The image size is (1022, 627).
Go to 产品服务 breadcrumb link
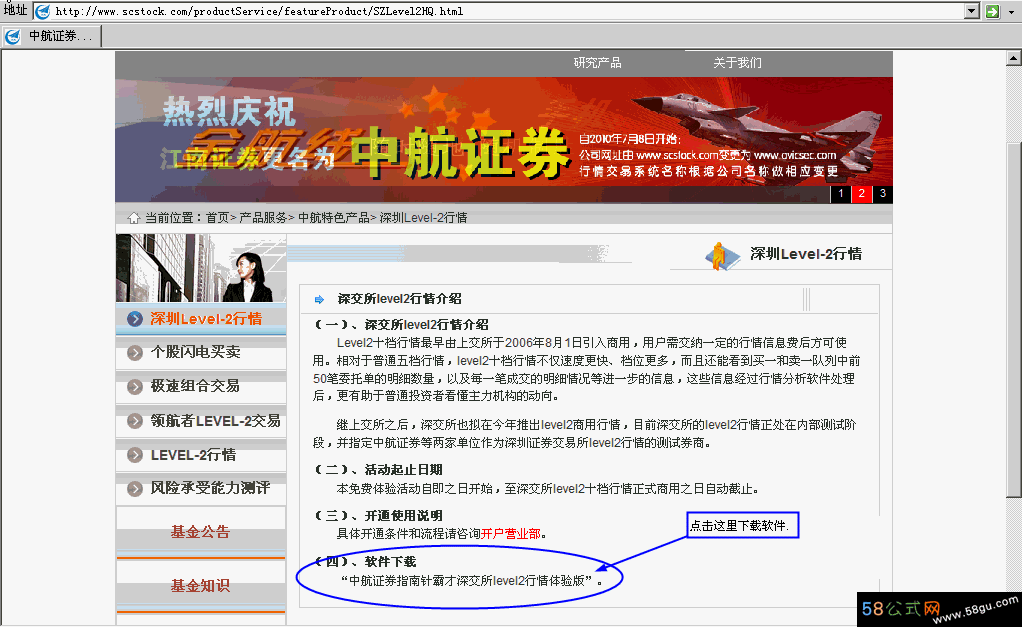[x=263, y=218]
